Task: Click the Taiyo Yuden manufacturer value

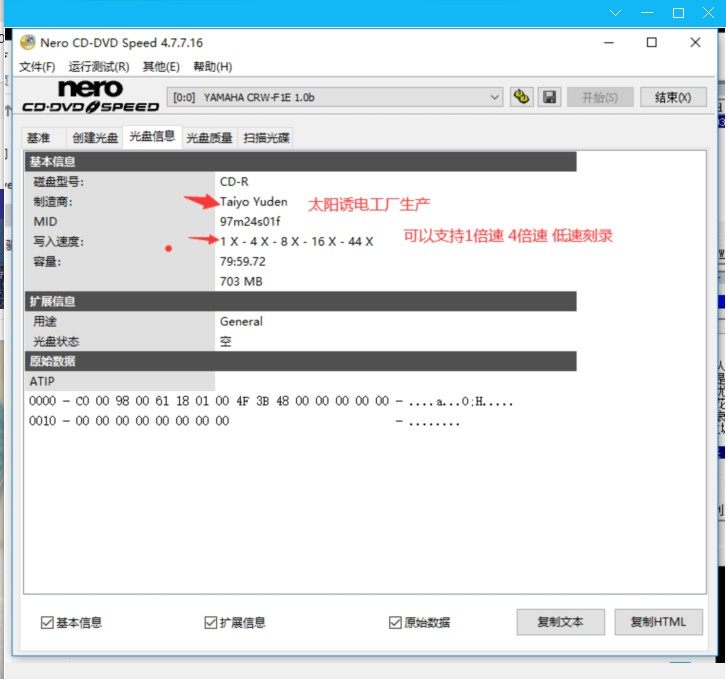Action: [254, 201]
